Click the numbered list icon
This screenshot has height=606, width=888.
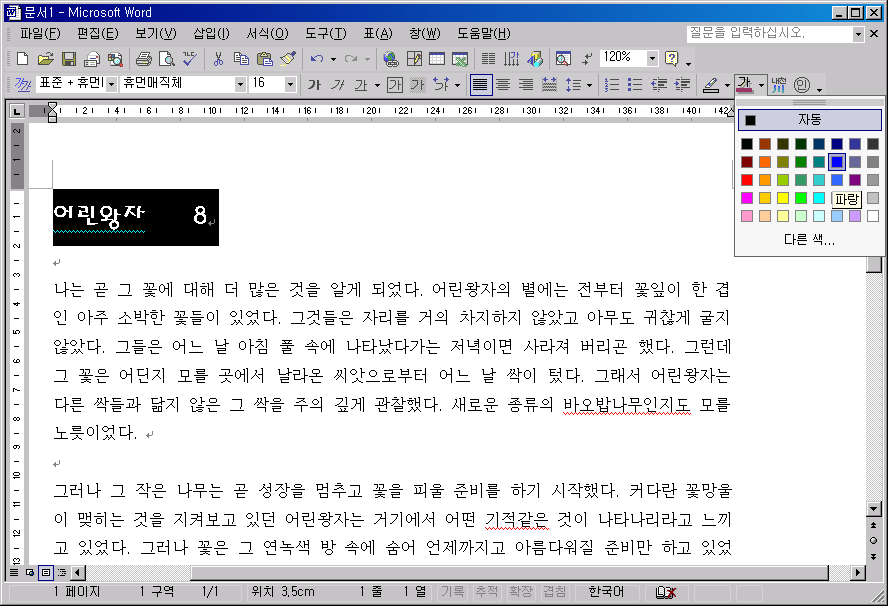coord(612,85)
